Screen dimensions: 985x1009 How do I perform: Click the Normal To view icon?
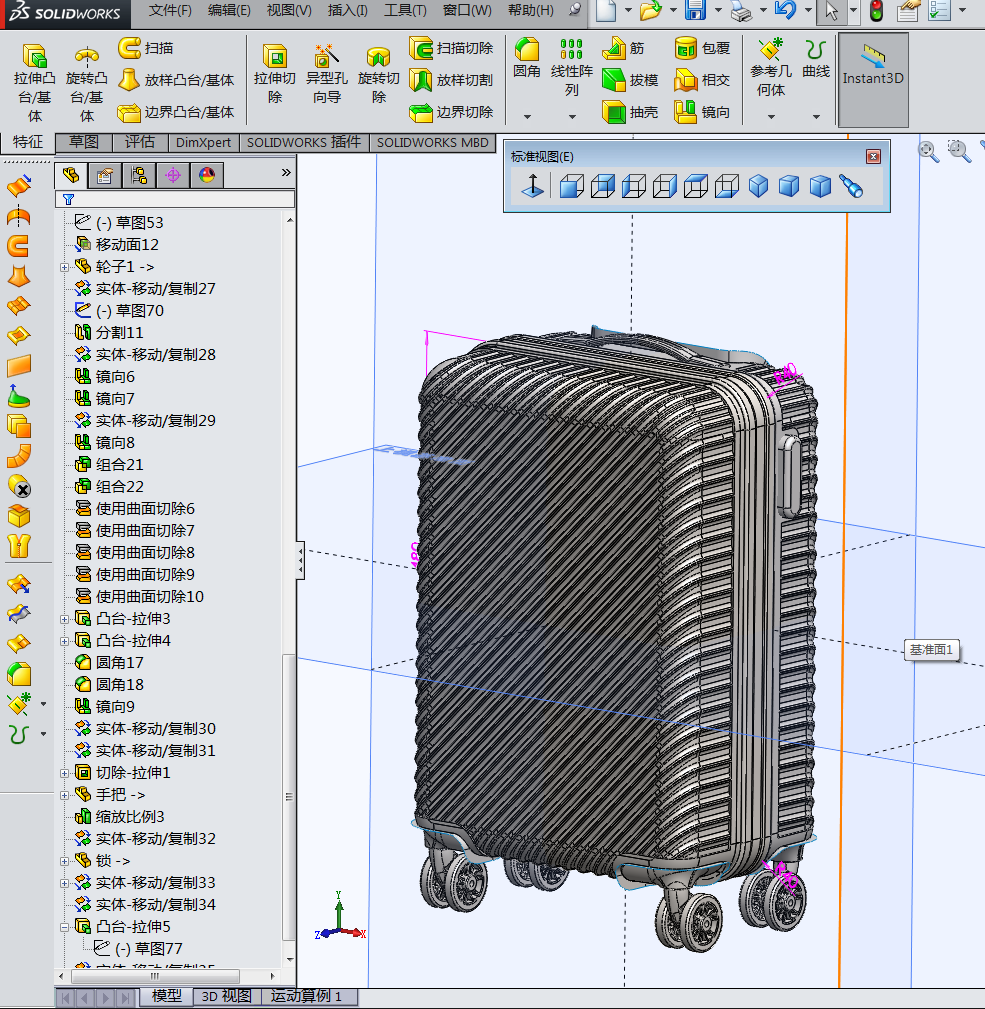[x=532, y=186]
